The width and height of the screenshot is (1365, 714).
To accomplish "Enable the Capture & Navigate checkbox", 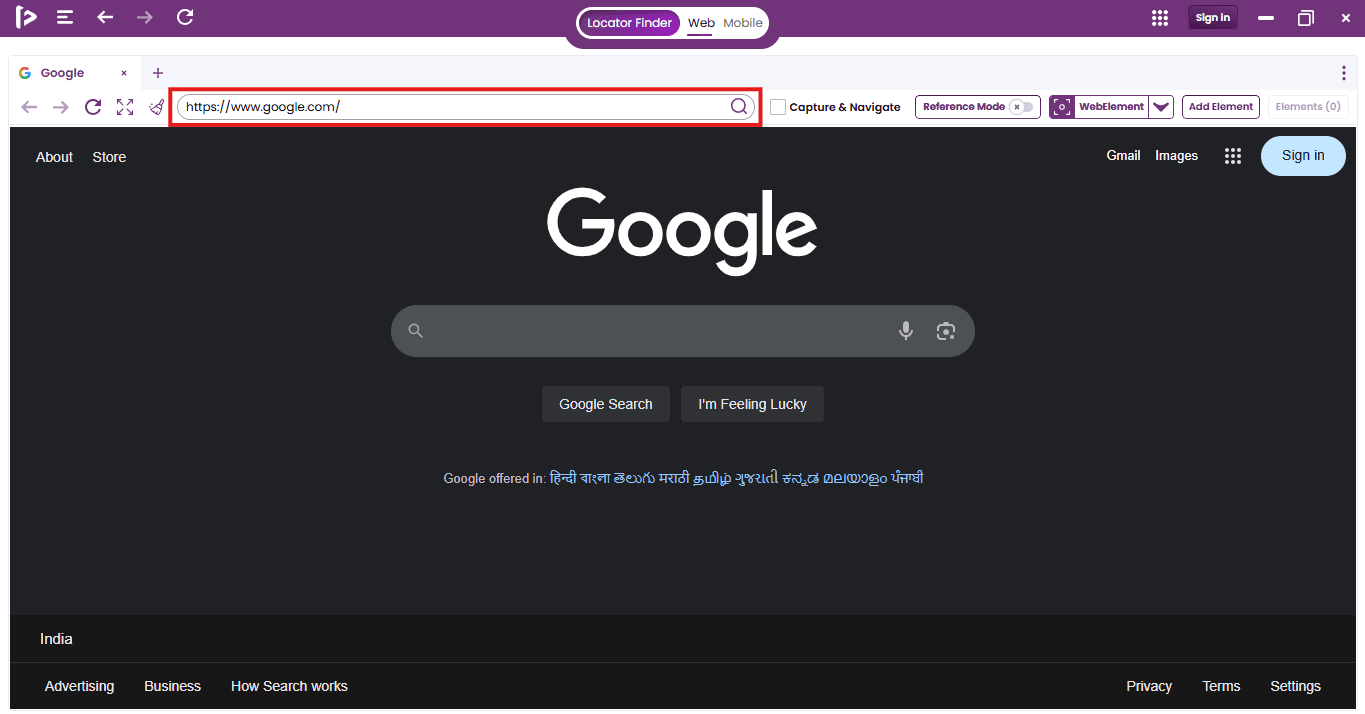I will tap(778, 107).
